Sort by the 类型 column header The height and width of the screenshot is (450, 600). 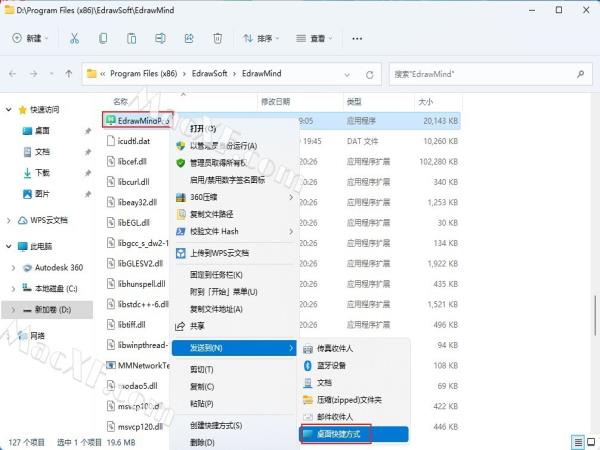(x=354, y=101)
